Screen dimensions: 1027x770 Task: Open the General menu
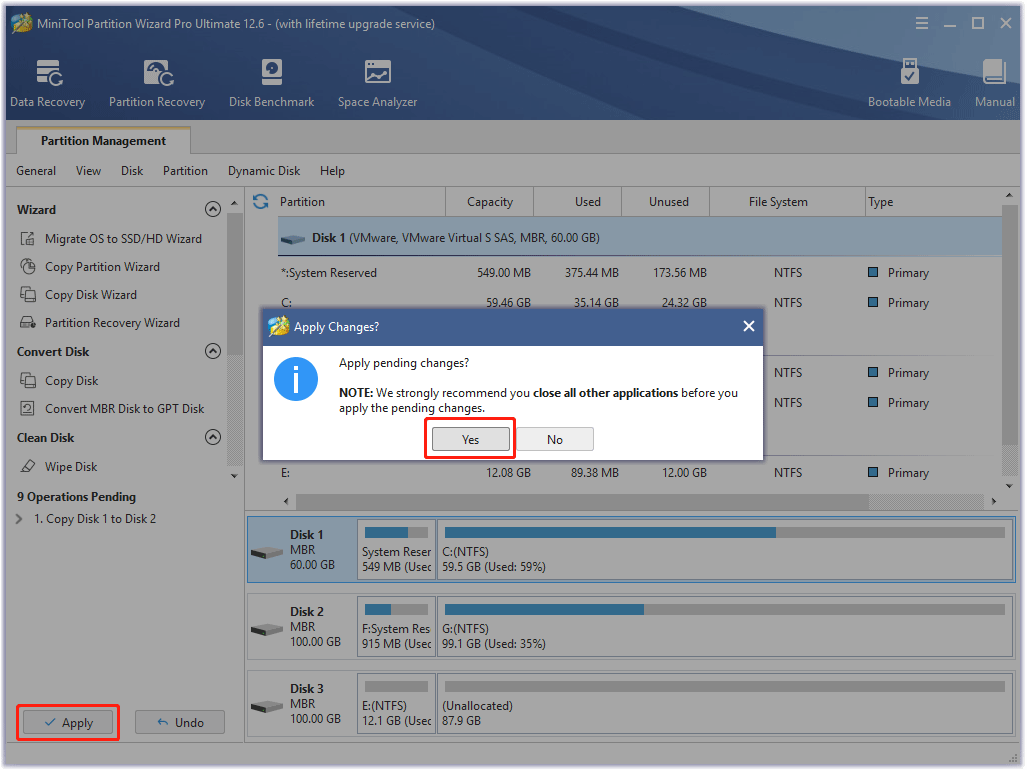(x=36, y=171)
